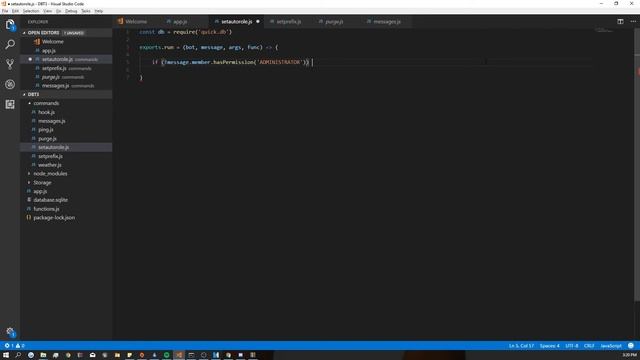Select app.js in Open Editors list
The height and width of the screenshot is (360, 640).
tap(49, 51)
